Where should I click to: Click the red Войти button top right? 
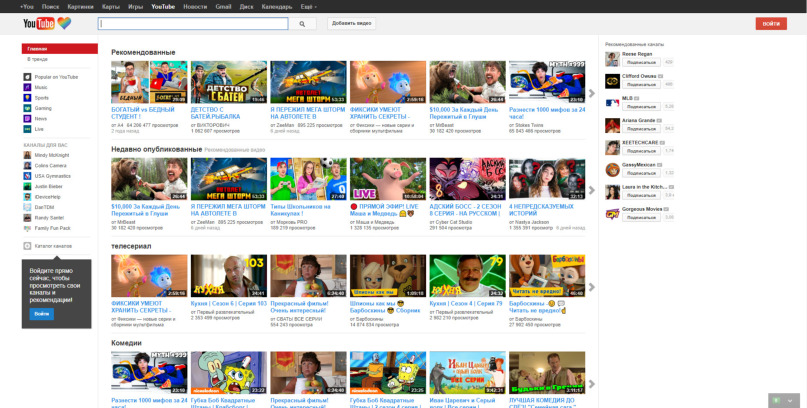771,24
